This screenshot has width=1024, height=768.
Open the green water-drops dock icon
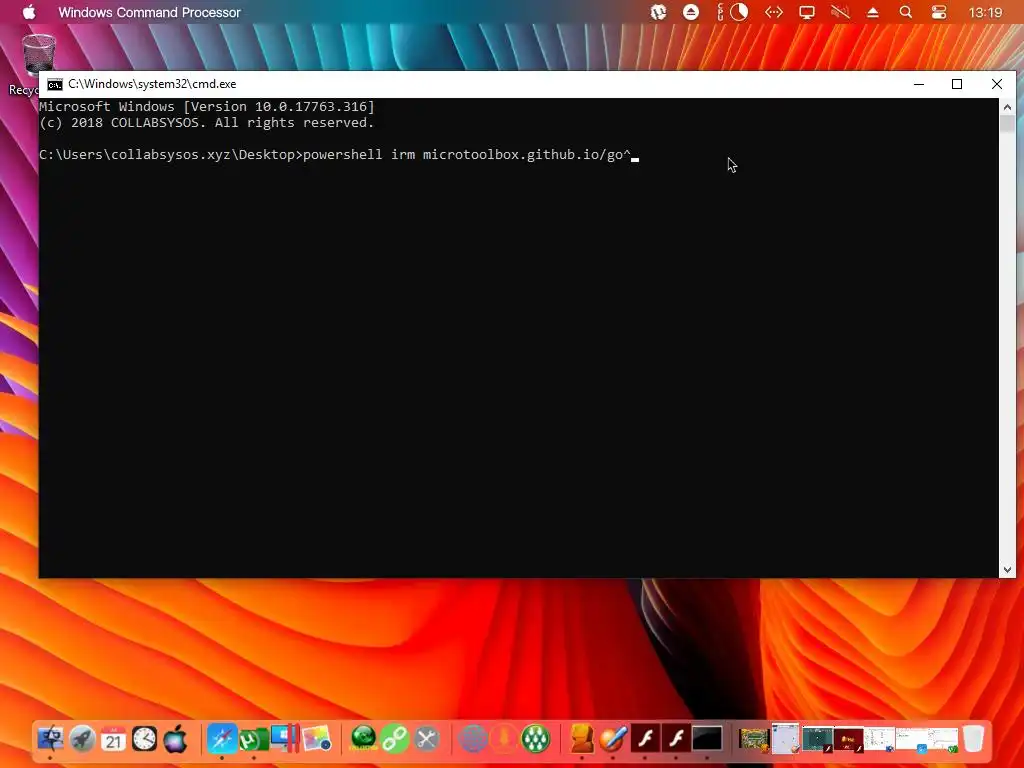pos(536,739)
